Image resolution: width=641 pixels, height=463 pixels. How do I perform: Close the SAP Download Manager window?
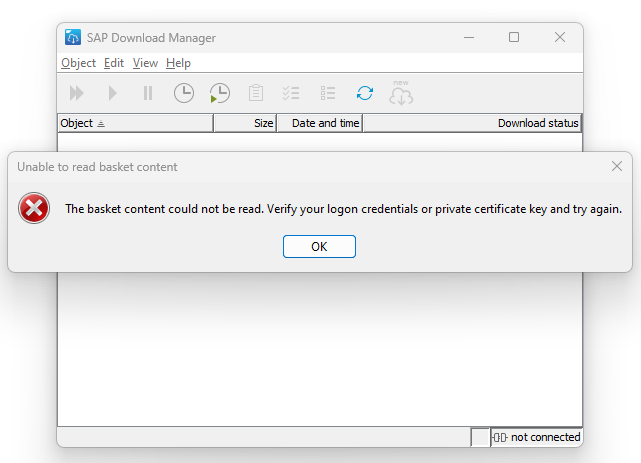coord(560,38)
